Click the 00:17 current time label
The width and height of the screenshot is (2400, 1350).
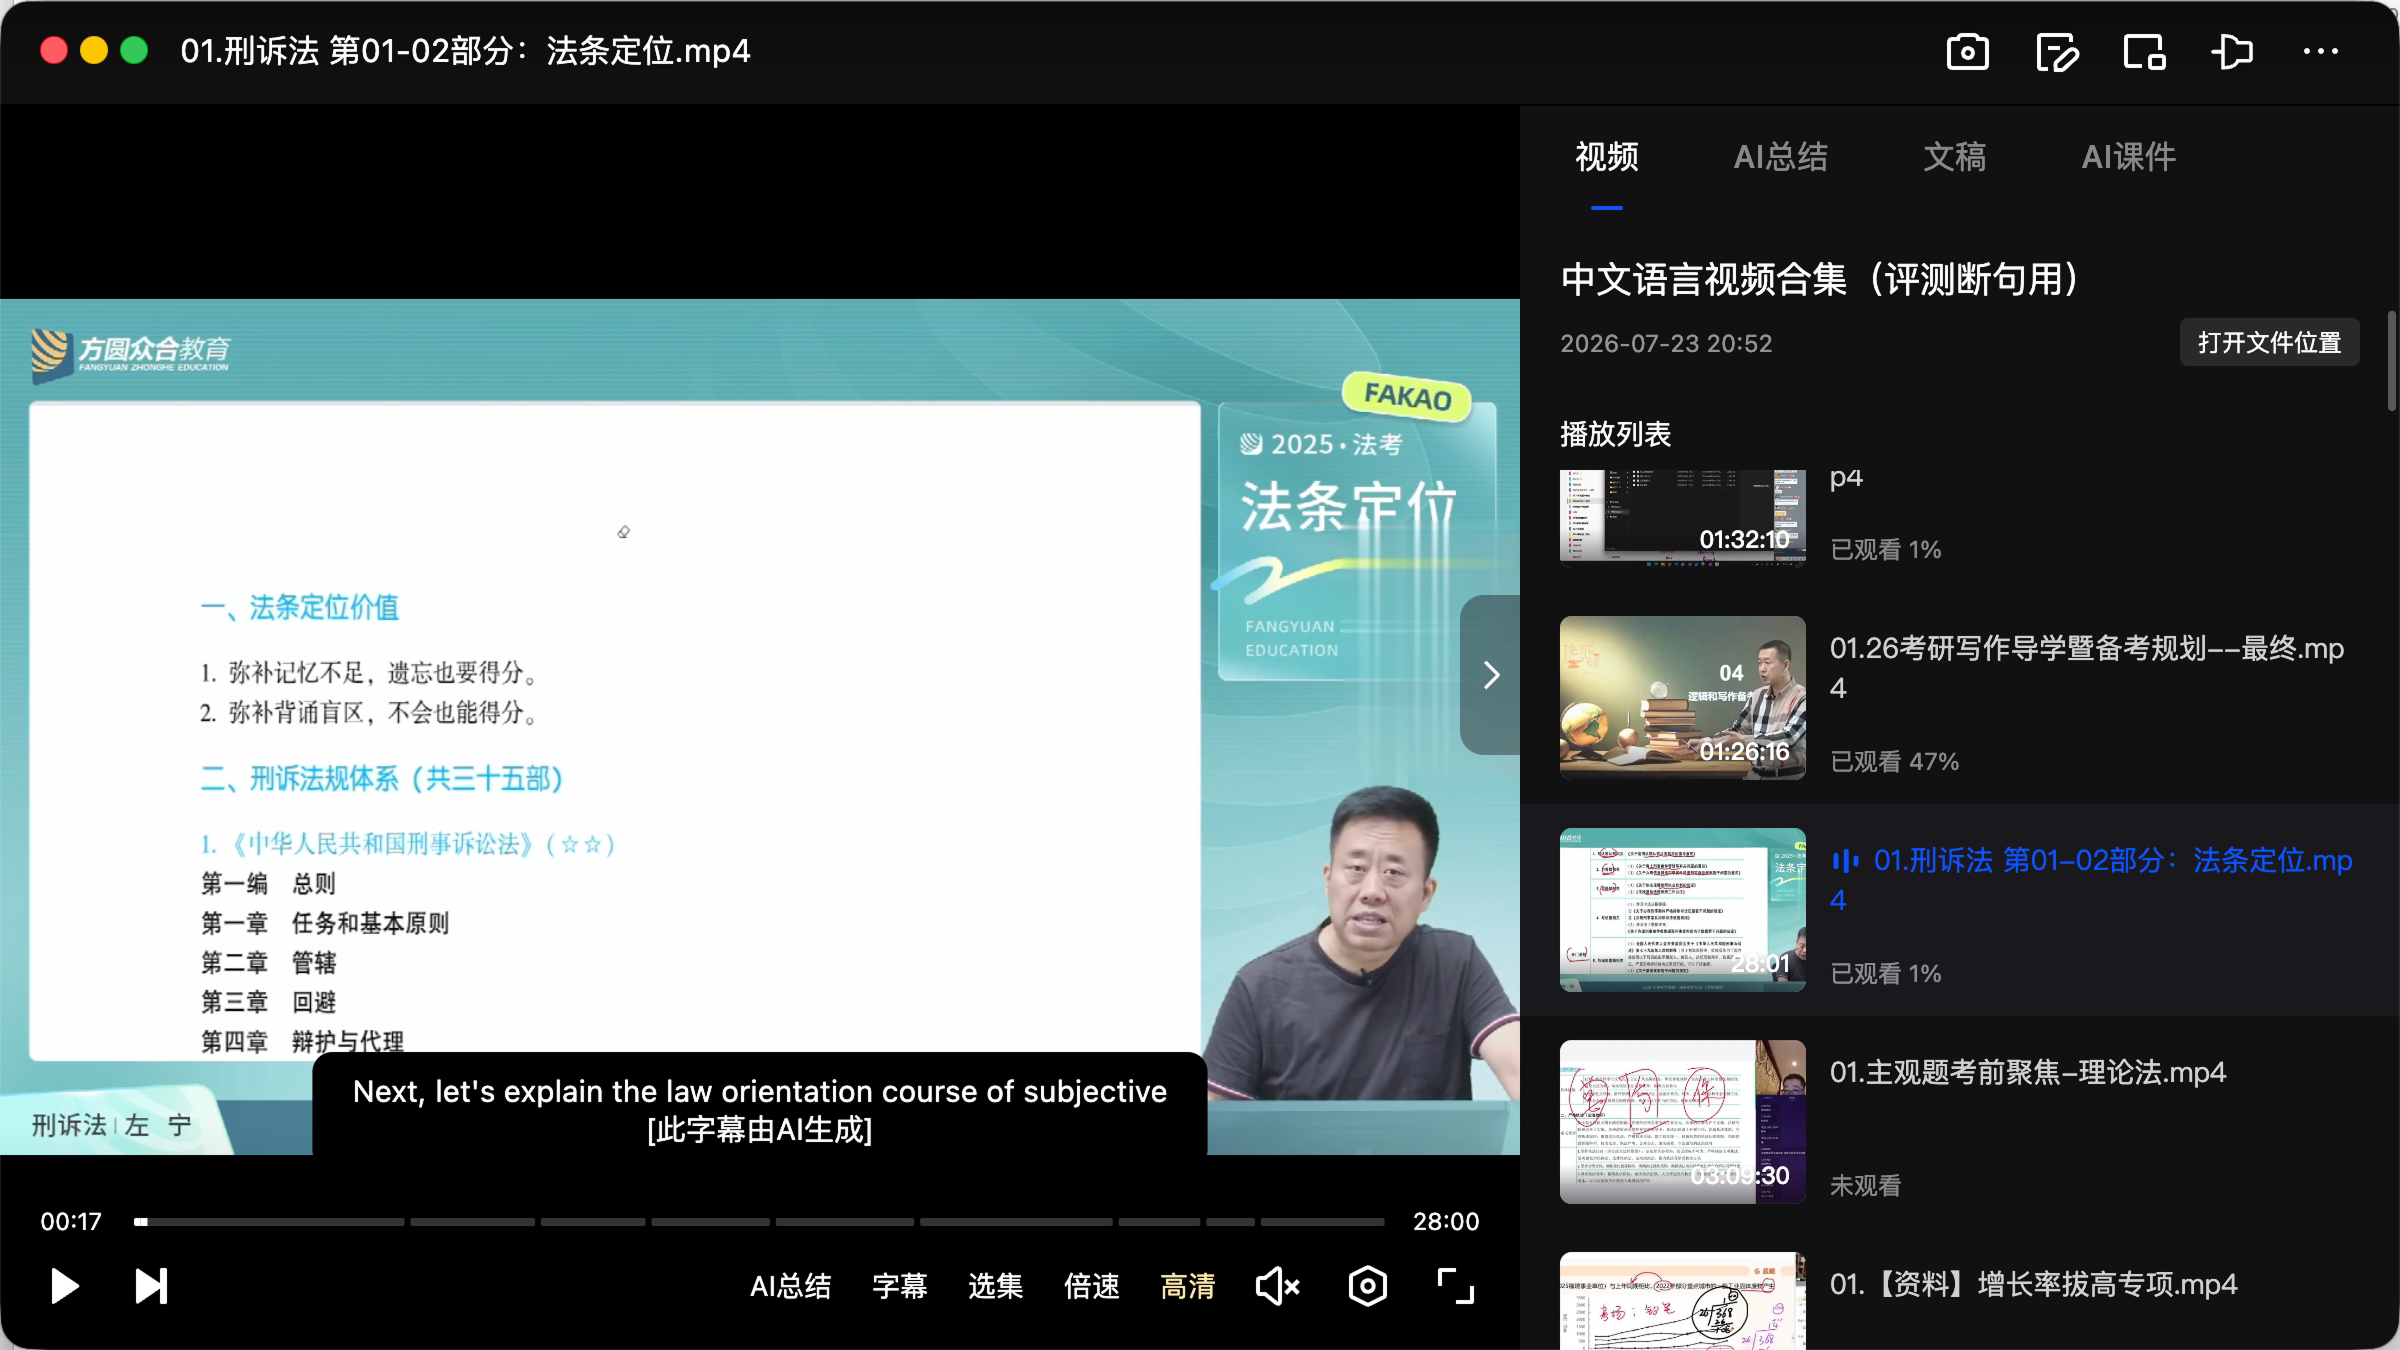pos(70,1222)
